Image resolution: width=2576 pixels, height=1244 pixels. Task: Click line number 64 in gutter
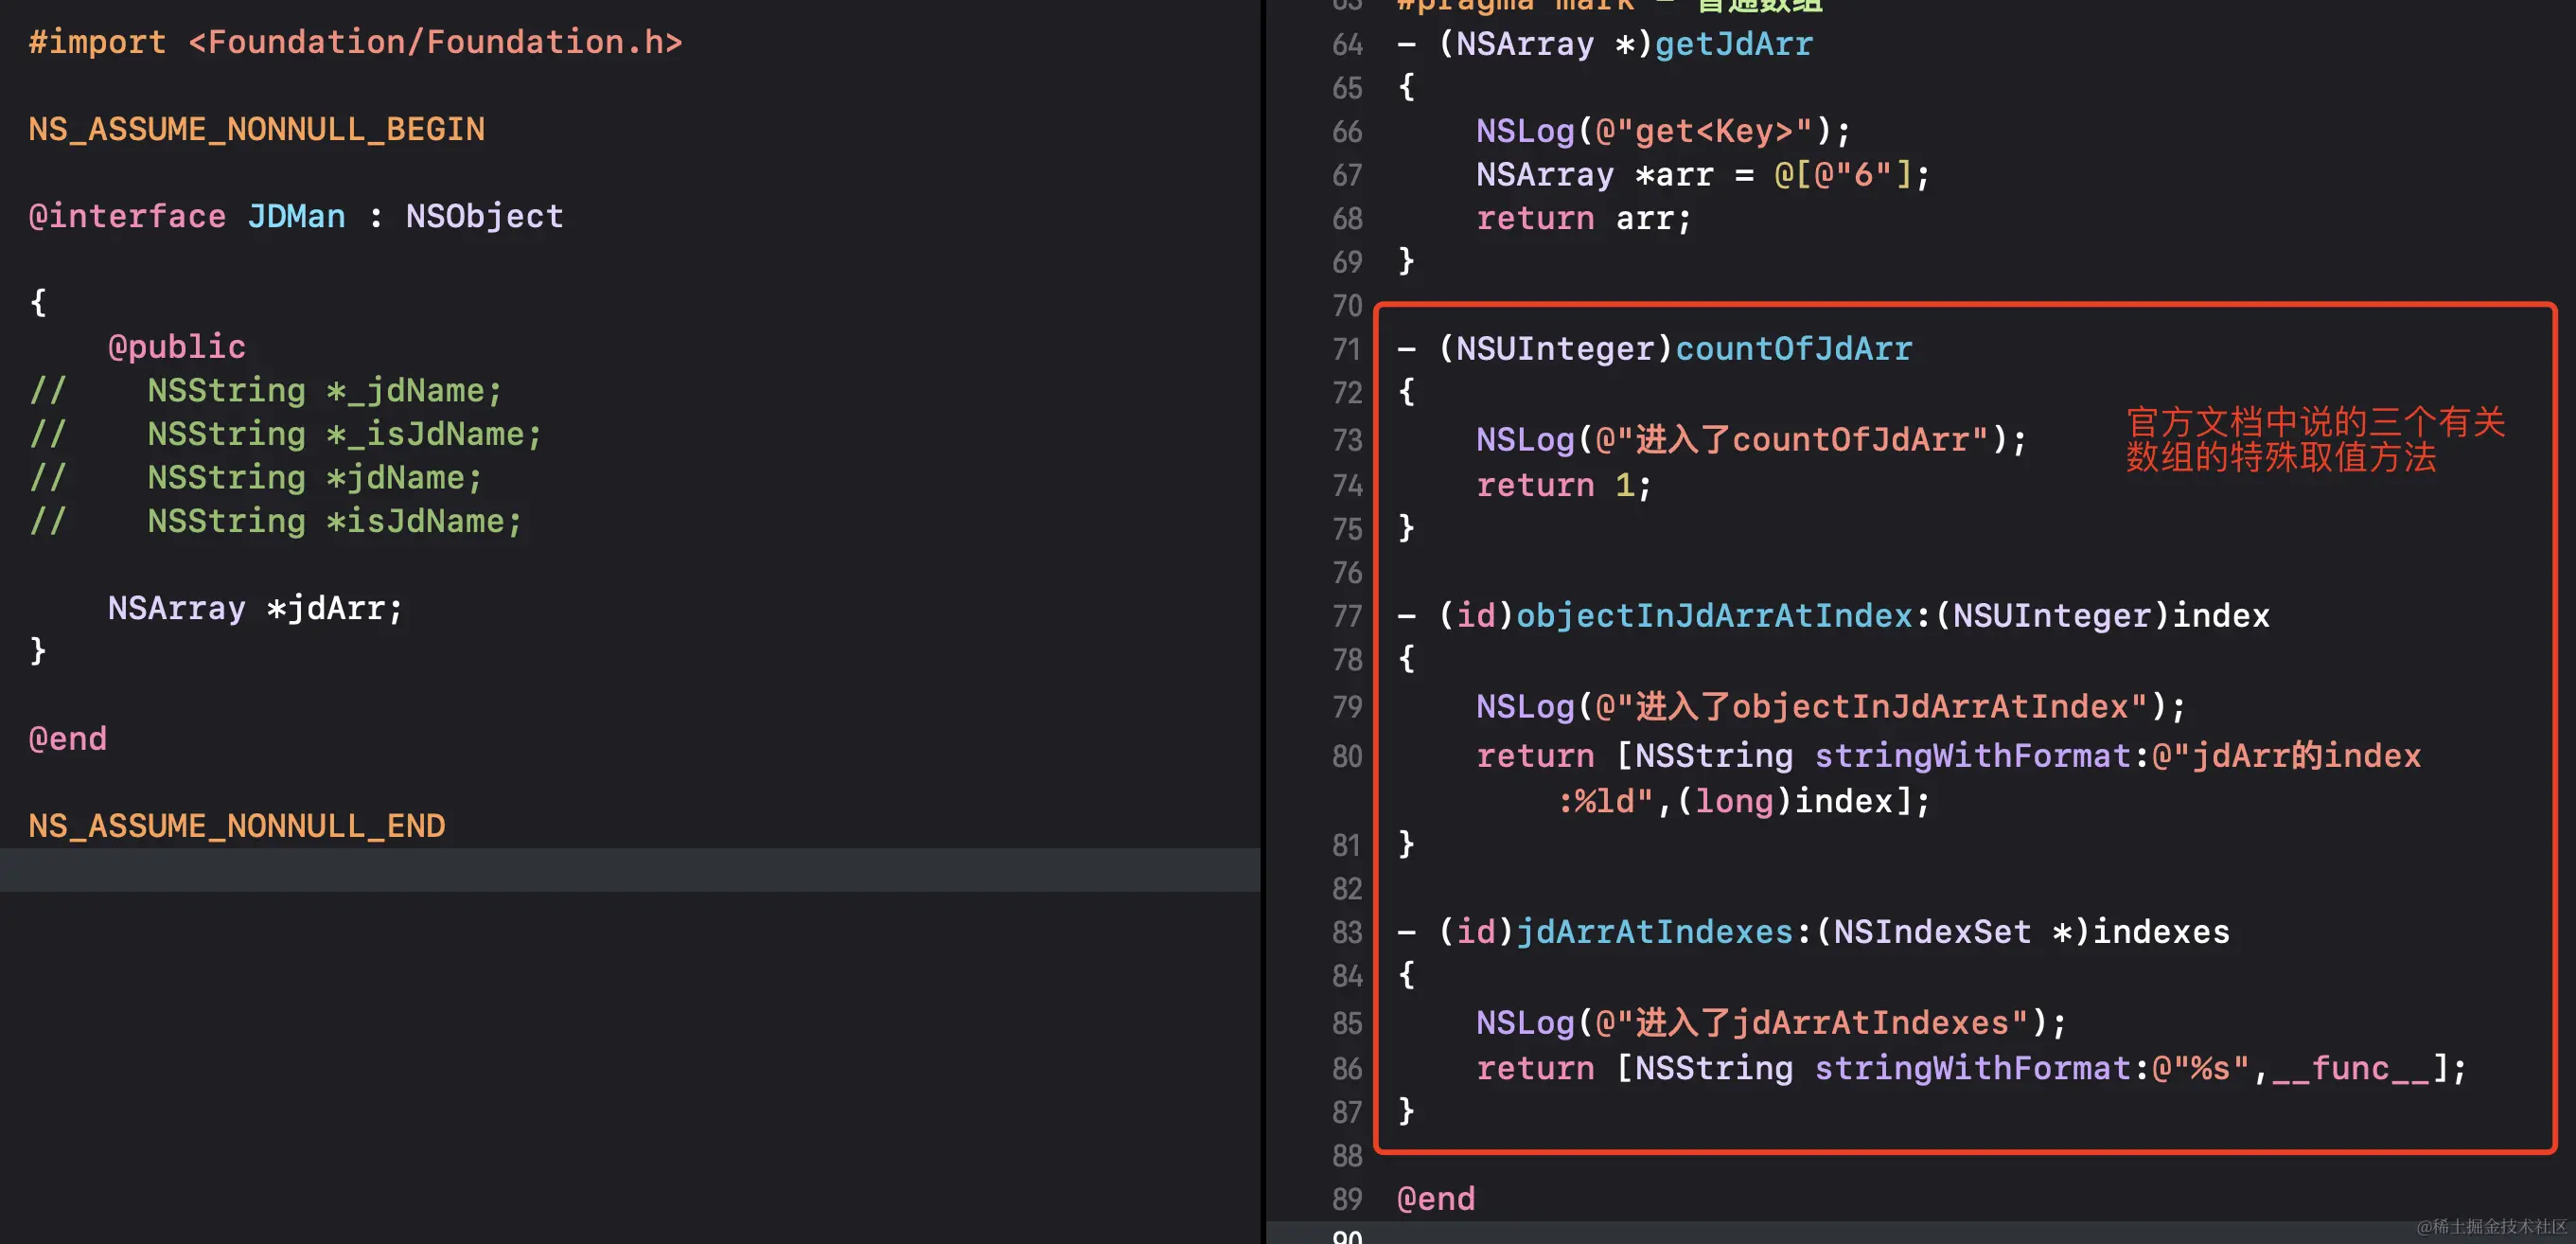point(1346,45)
